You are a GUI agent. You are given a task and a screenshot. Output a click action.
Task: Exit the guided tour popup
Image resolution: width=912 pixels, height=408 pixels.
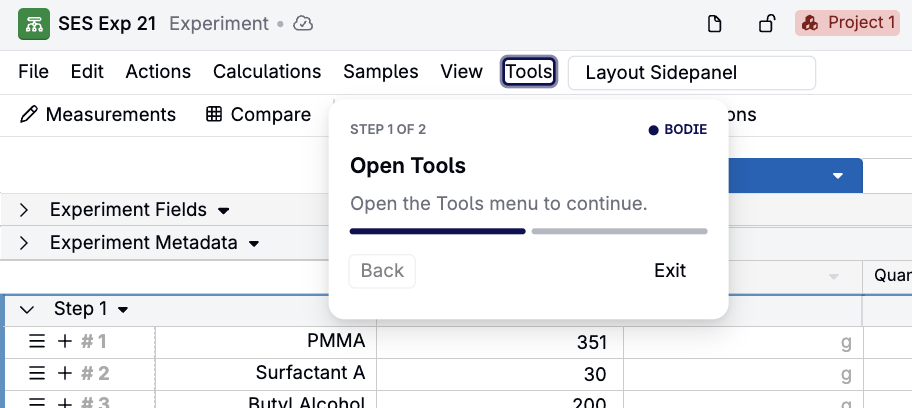670,271
